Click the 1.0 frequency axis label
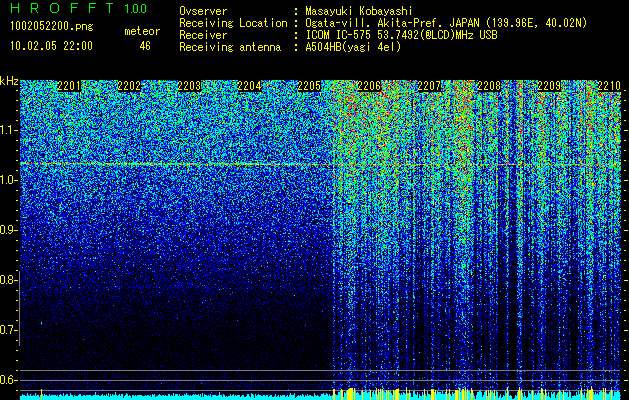The width and height of the screenshot is (629, 400). click(x=7, y=180)
